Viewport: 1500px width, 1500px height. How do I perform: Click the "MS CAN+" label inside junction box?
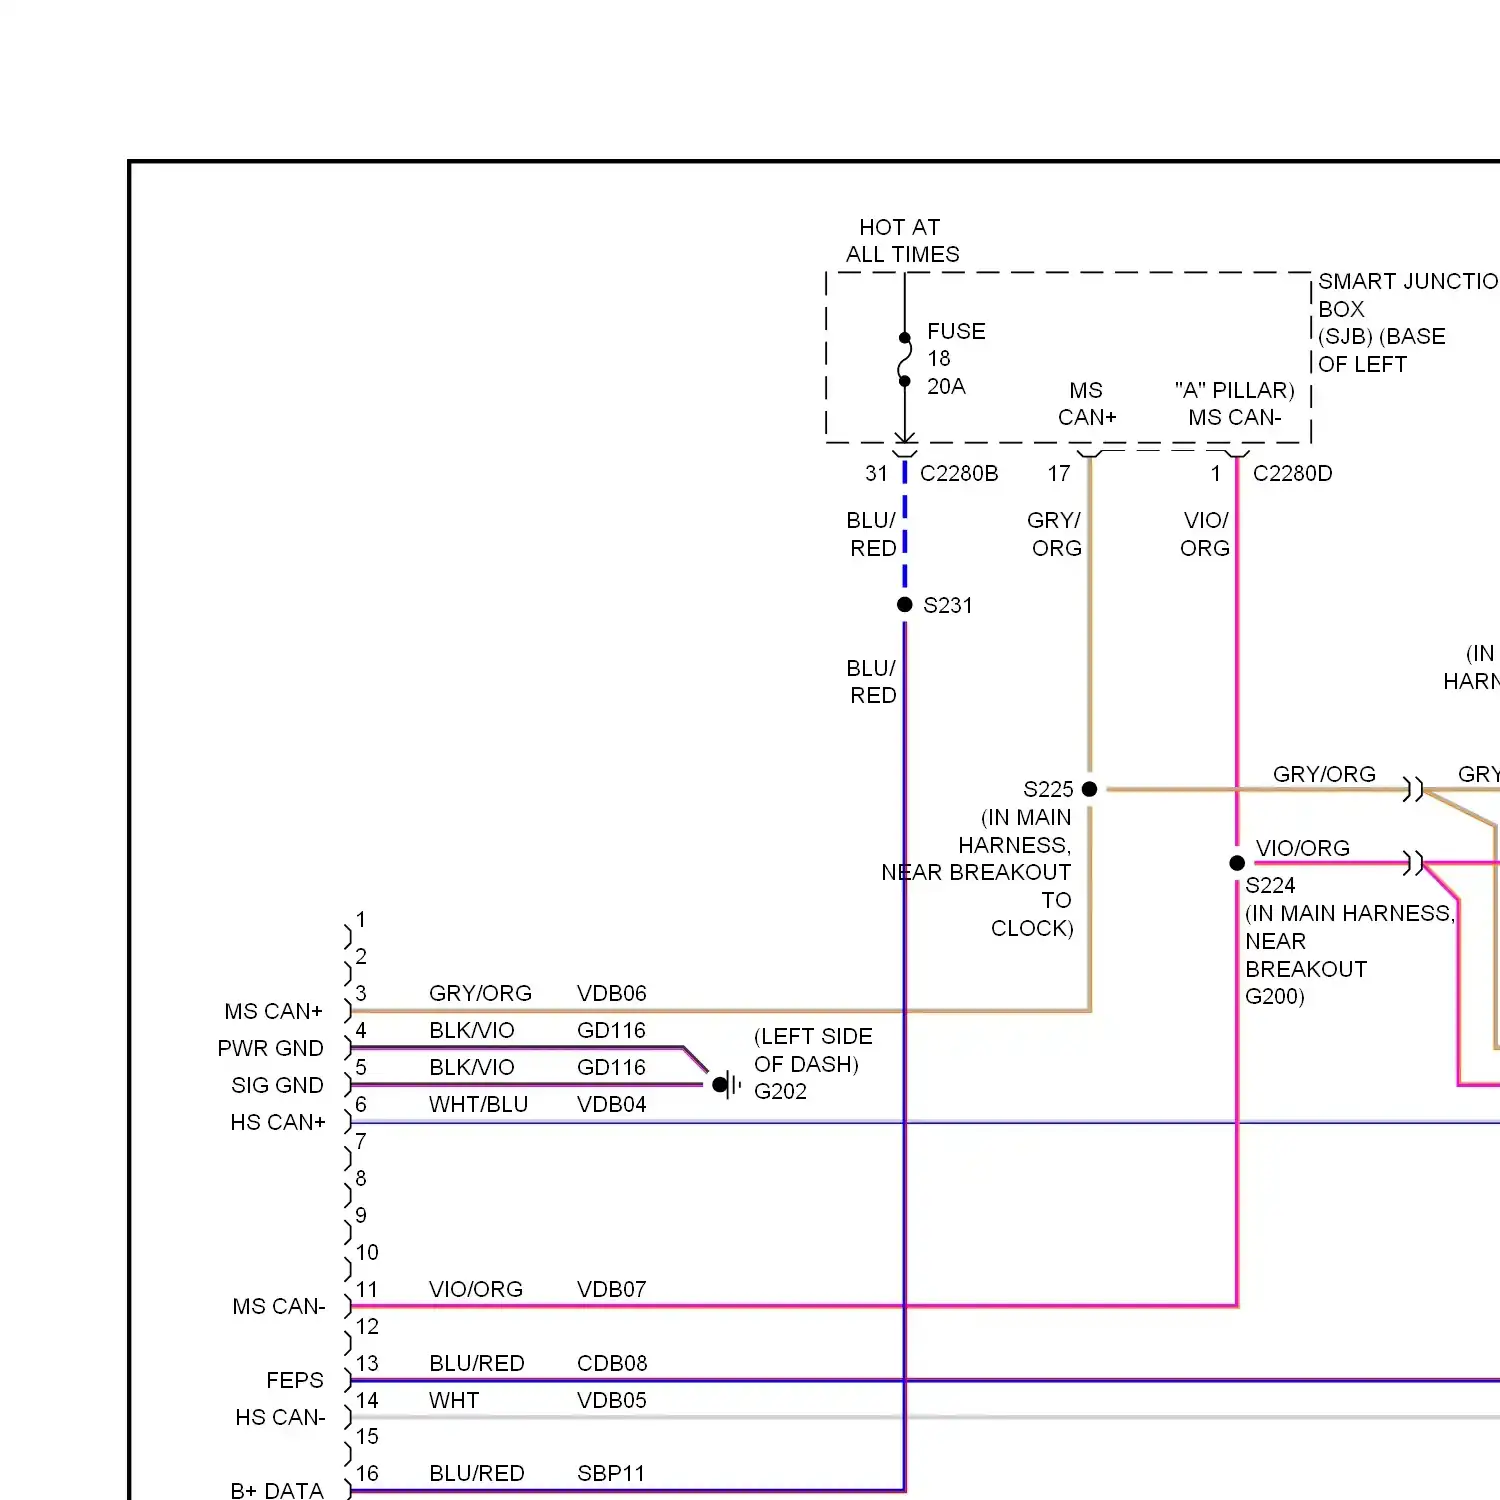(x=1087, y=404)
